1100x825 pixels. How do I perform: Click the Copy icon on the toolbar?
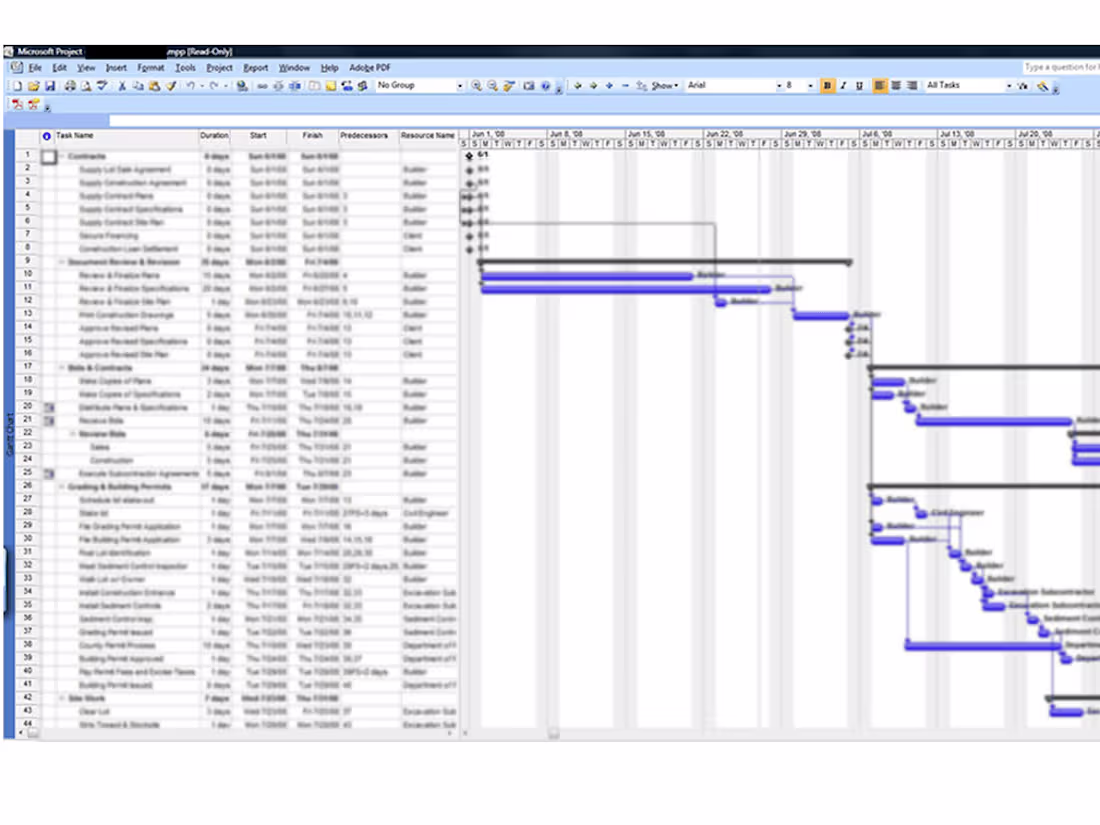(139, 86)
